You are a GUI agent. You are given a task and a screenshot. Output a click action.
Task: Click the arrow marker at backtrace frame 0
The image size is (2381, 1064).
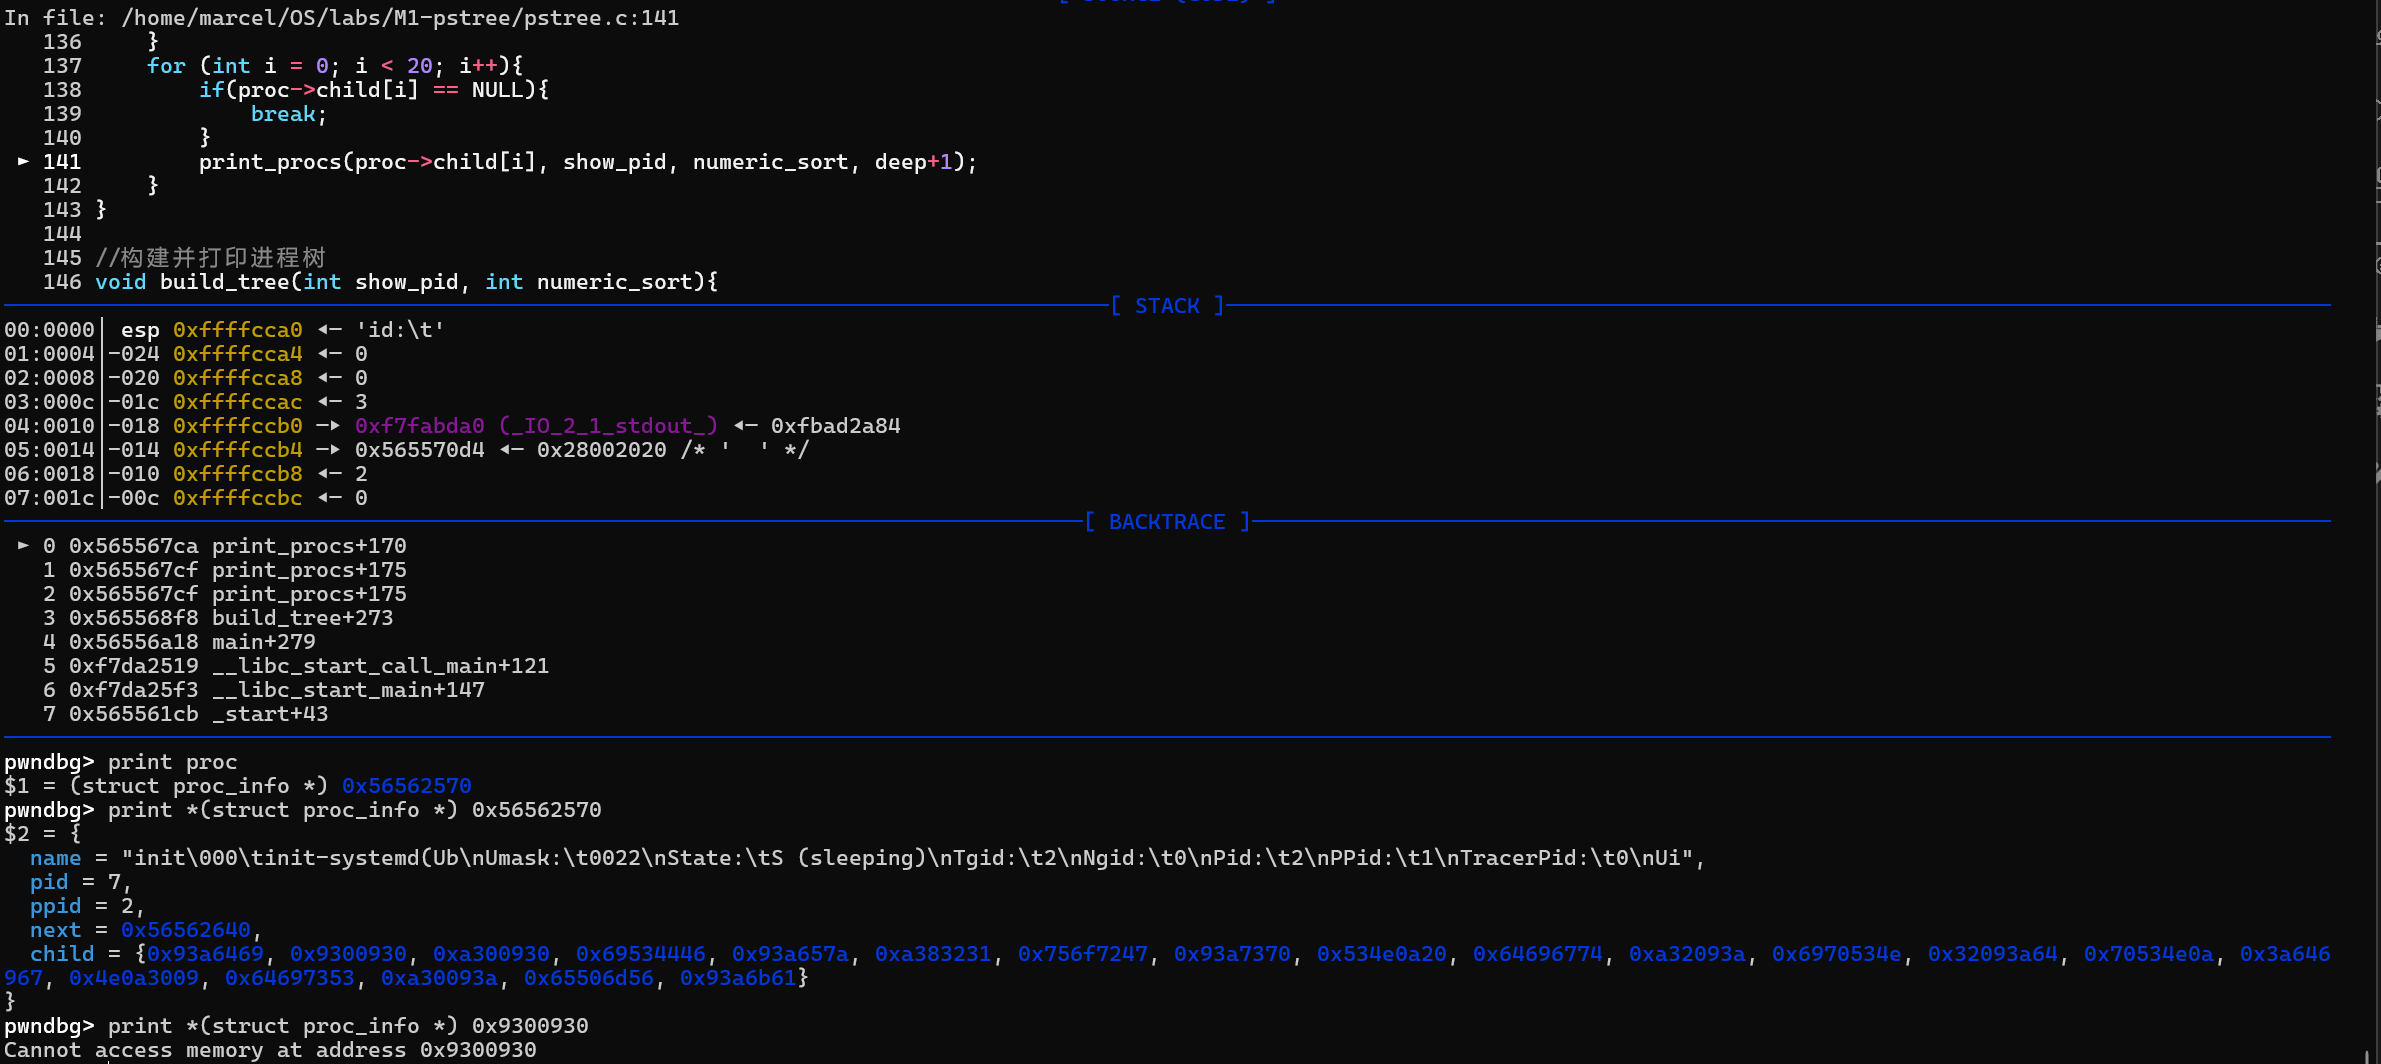23,546
